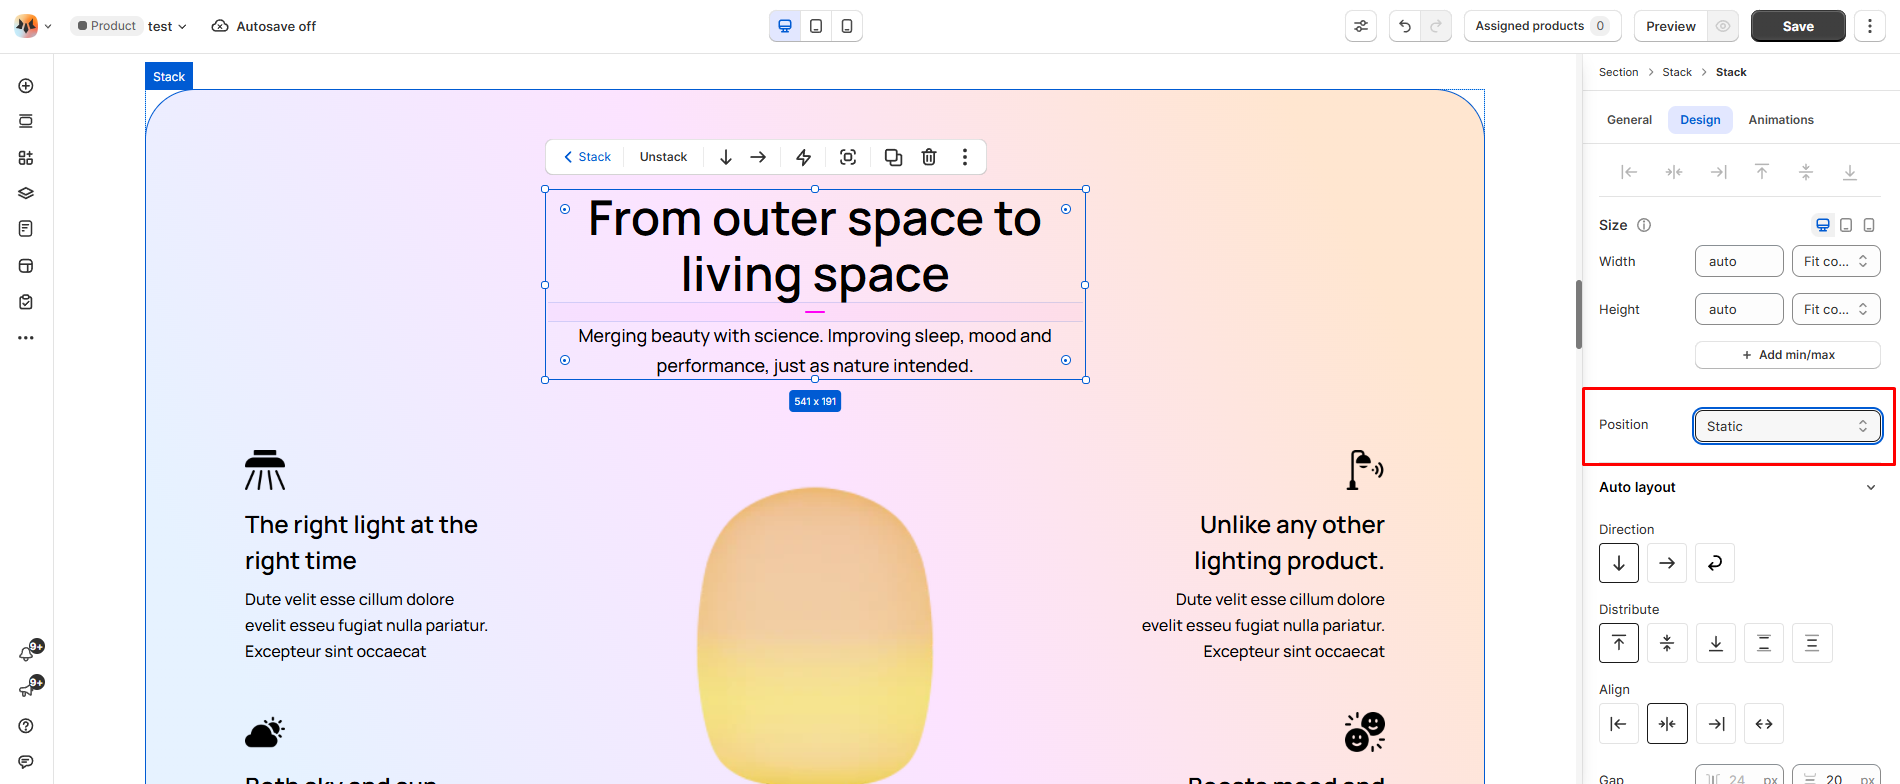Click the Save button
The height and width of the screenshot is (784, 1900).
click(1798, 26)
